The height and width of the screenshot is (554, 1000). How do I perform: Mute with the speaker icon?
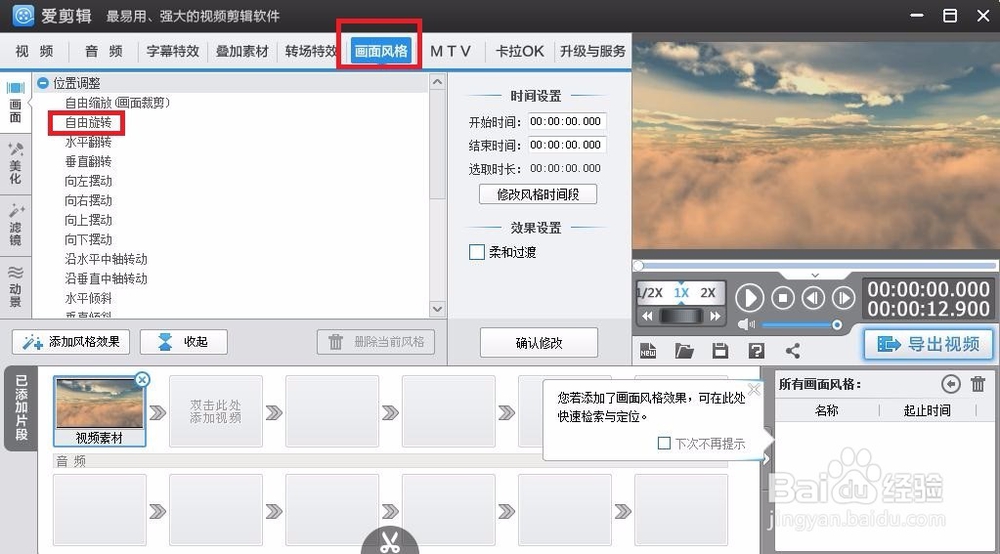(746, 324)
